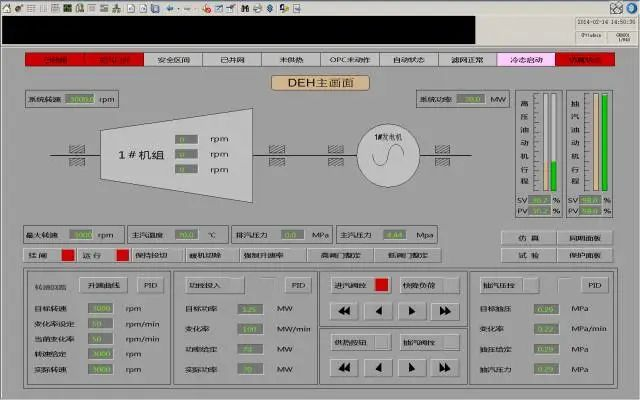Select the 安全区间 status tab
Image resolution: width=640 pixels, height=400 pixels.
pyautogui.click(x=173, y=60)
